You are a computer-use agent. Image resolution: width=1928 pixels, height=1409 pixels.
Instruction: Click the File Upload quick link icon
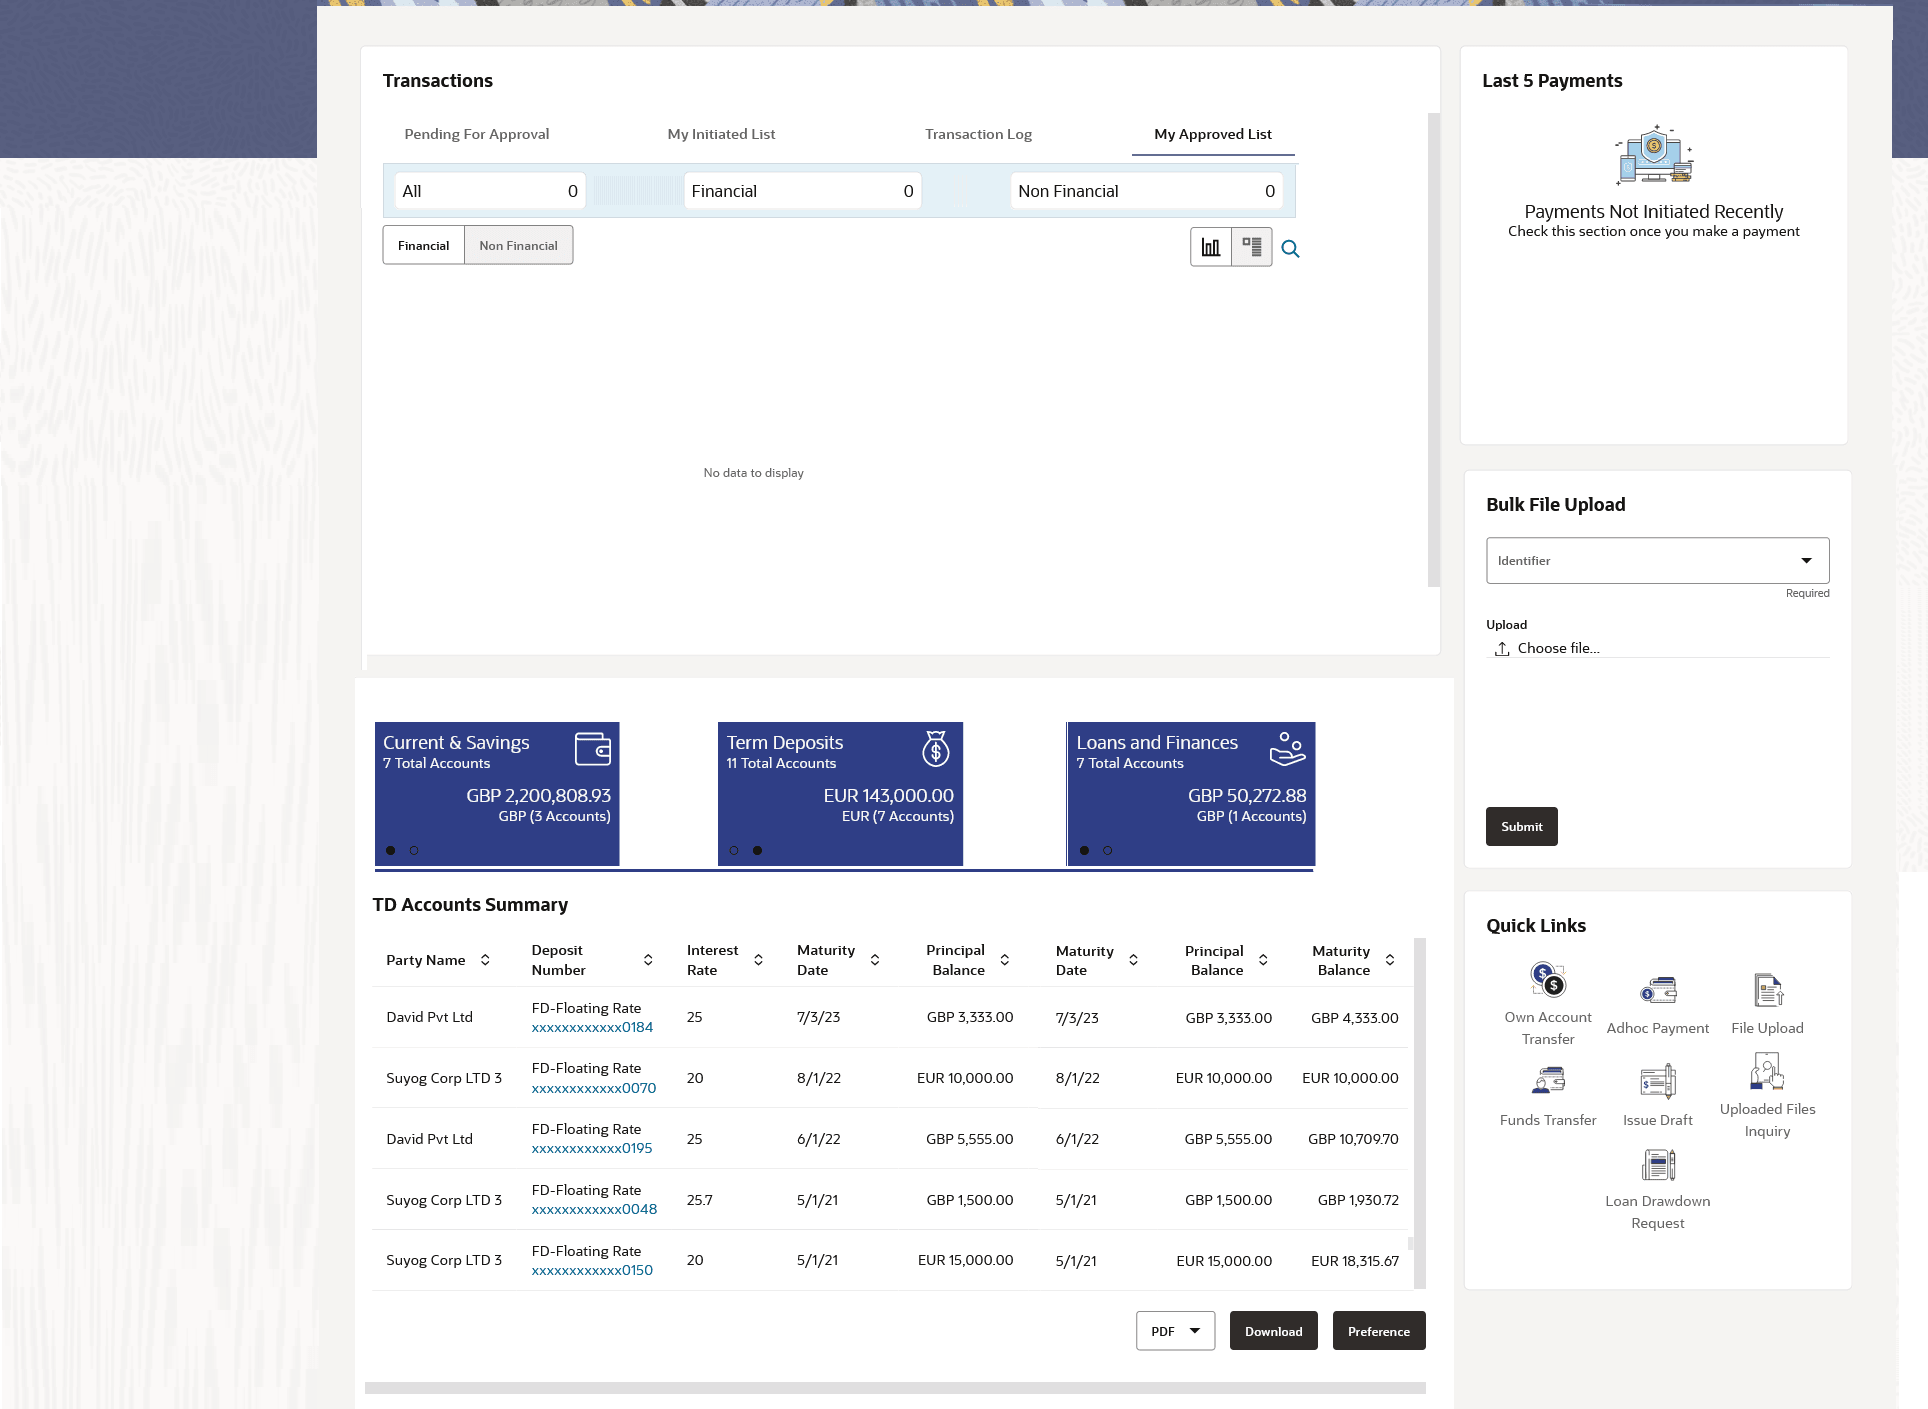(x=1767, y=991)
